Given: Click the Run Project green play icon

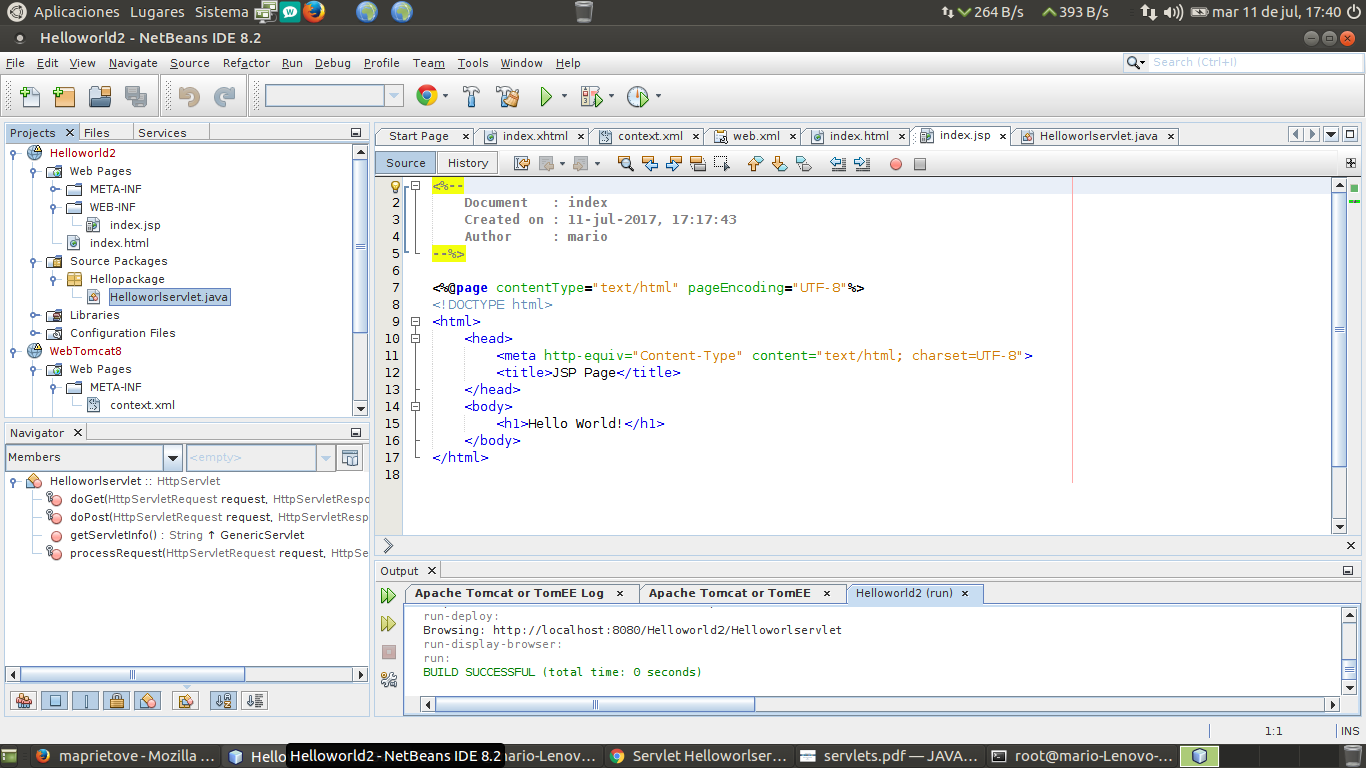Looking at the screenshot, I should 546,97.
